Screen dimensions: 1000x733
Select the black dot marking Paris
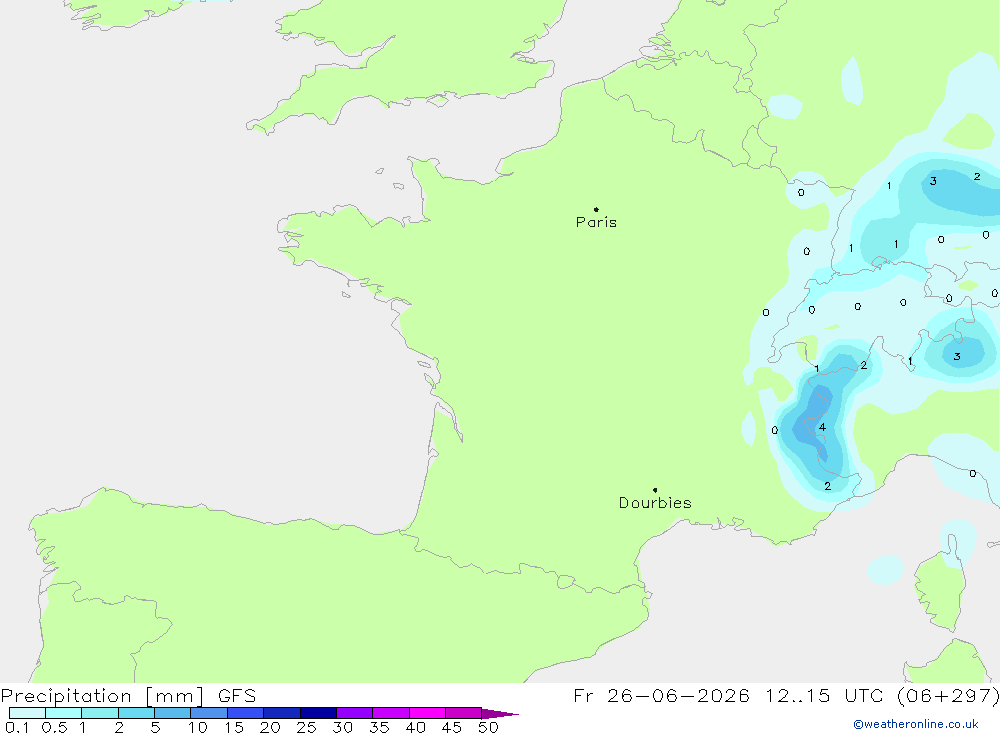596,209
